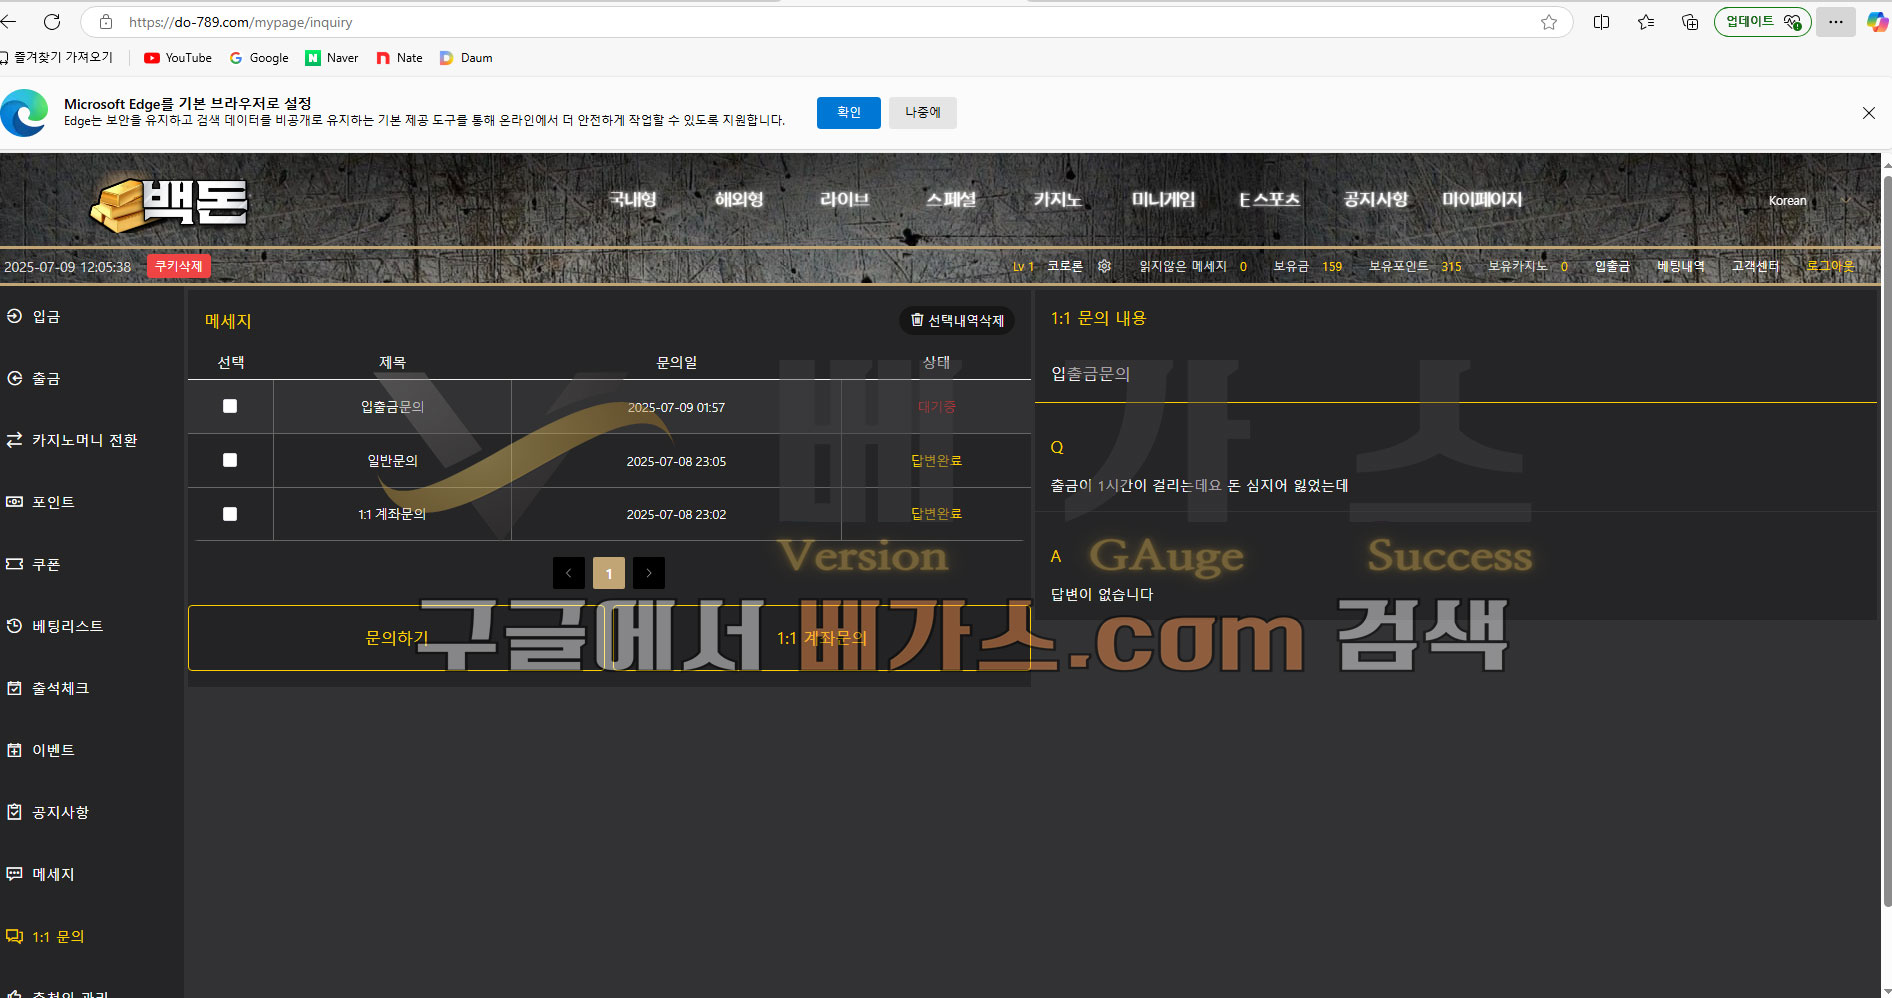Click the 쿠폰 coupon ticket icon
Image resolution: width=1892 pixels, height=998 pixels.
pyautogui.click(x=14, y=564)
